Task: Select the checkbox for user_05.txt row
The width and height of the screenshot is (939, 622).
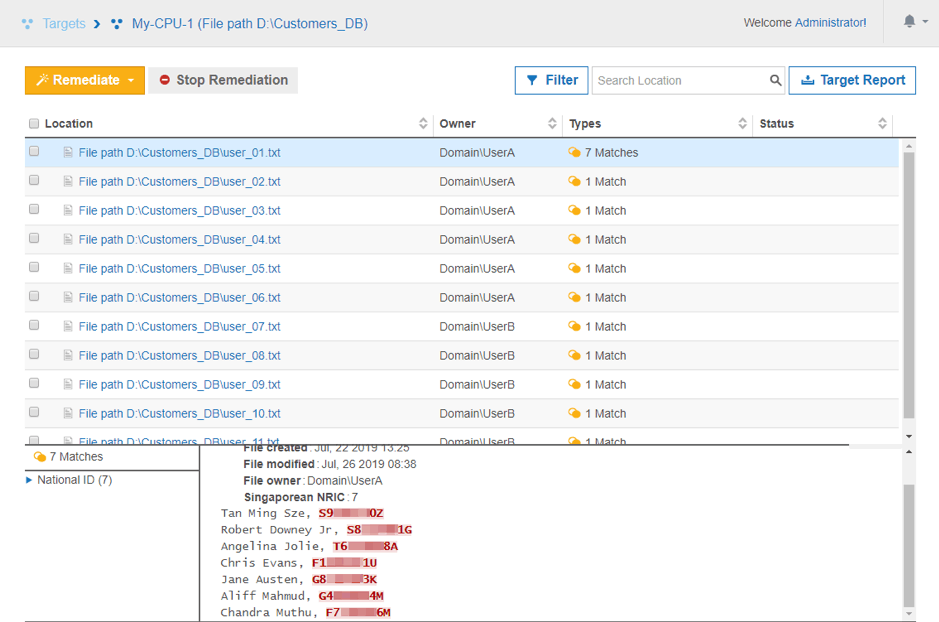Action: coord(34,268)
